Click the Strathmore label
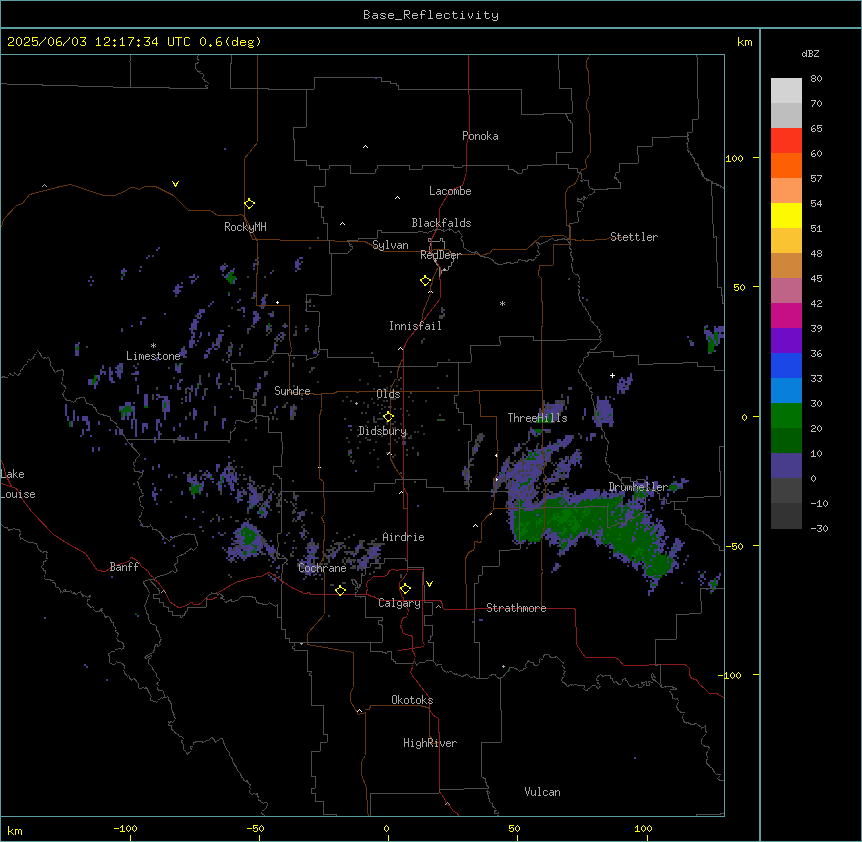862x842 pixels. (x=516, y=608)
